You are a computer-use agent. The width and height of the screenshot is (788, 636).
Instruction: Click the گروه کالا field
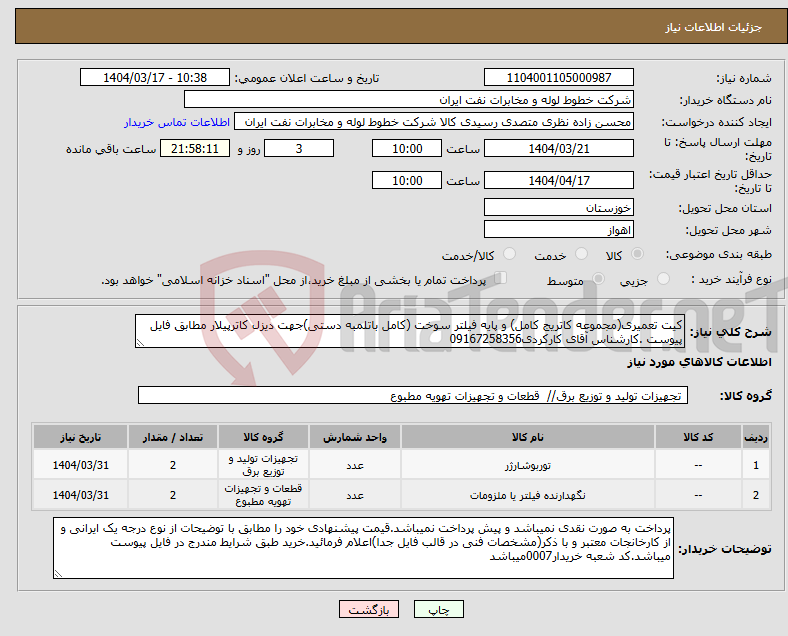coord(413,395)
